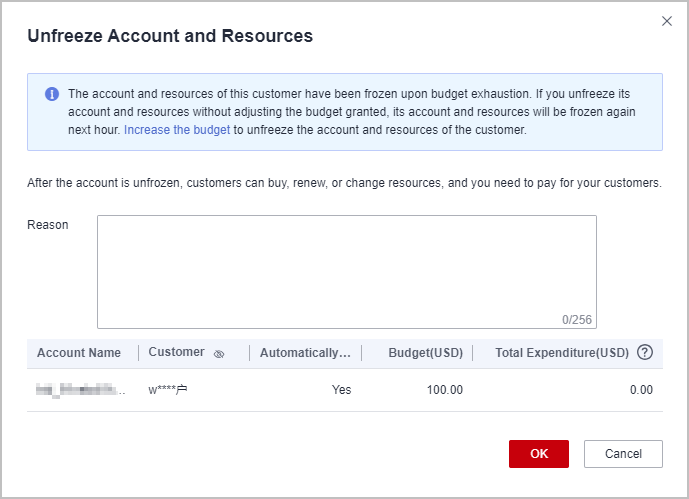Image resolution: width=689 pixels, height=499 pixels.
Task: Click the masked customer name w****户
Action: point(168,390)
